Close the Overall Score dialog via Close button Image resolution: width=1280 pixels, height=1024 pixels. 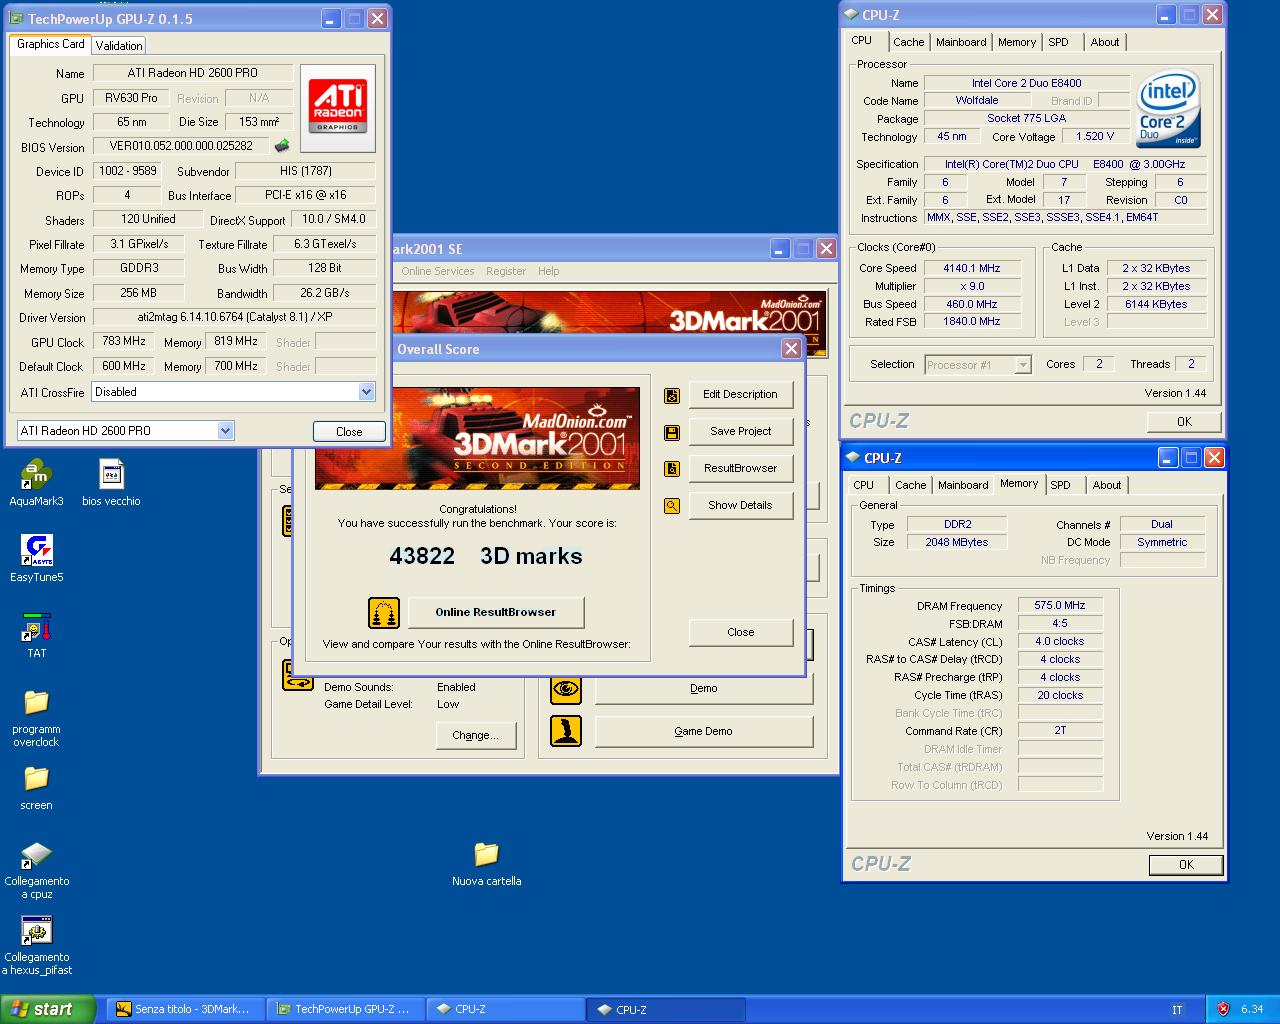pos(740,632)
